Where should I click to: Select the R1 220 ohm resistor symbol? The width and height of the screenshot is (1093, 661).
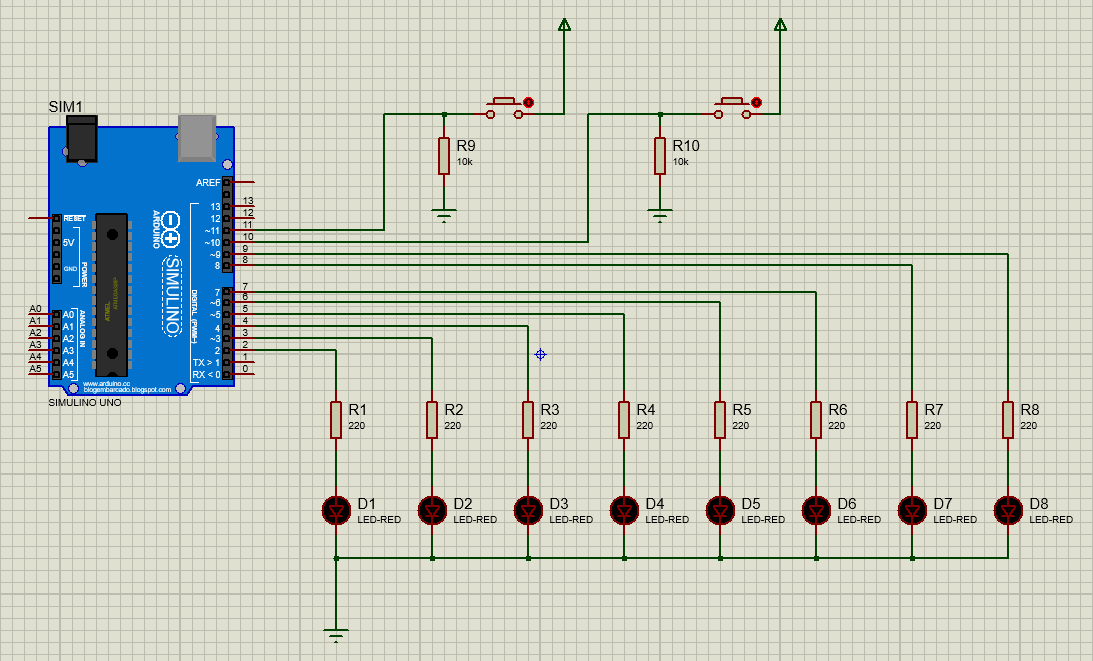334,419
